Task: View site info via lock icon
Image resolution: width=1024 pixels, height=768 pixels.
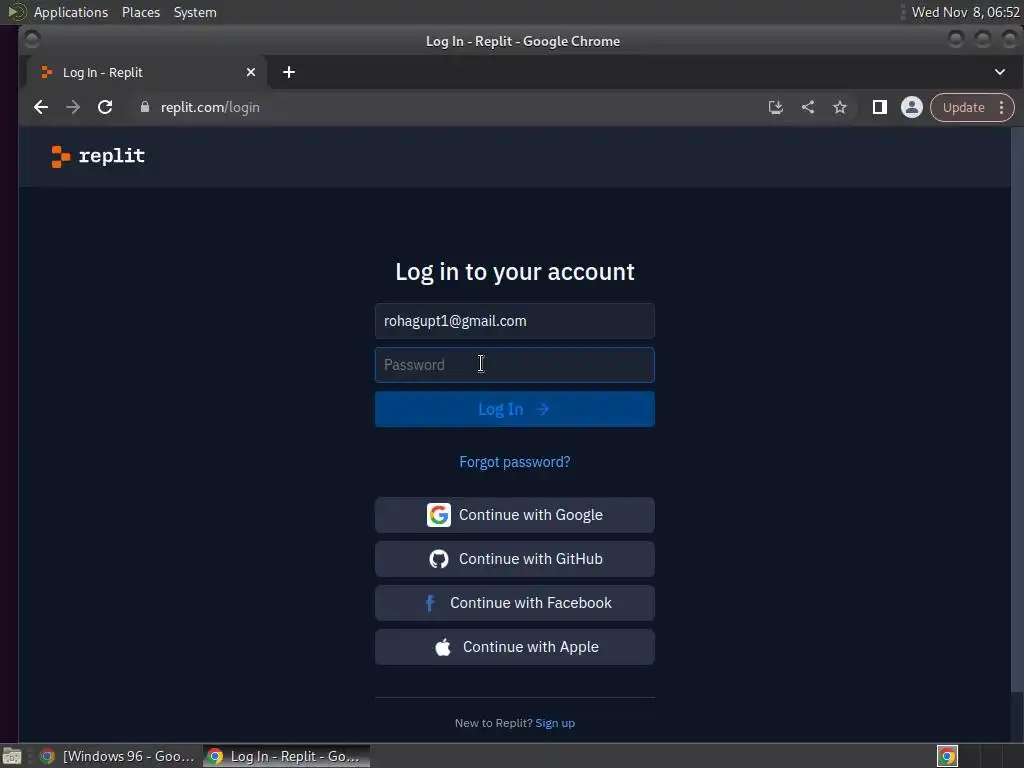Action: coord(145,107)
